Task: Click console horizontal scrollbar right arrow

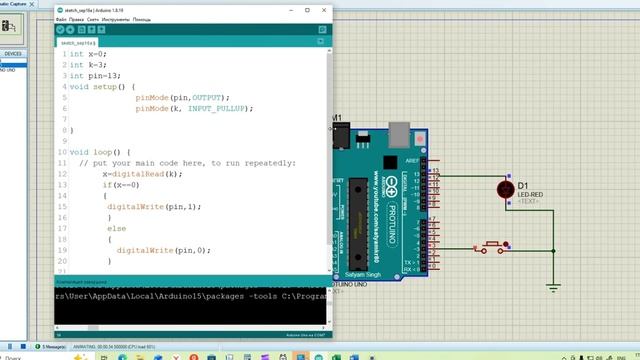Action: coord(324,328)
